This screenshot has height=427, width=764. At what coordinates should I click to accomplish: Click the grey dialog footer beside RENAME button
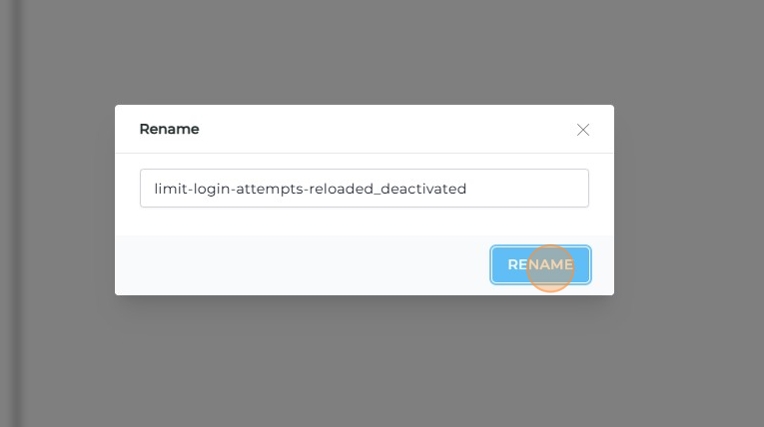[x=302, y=265]
